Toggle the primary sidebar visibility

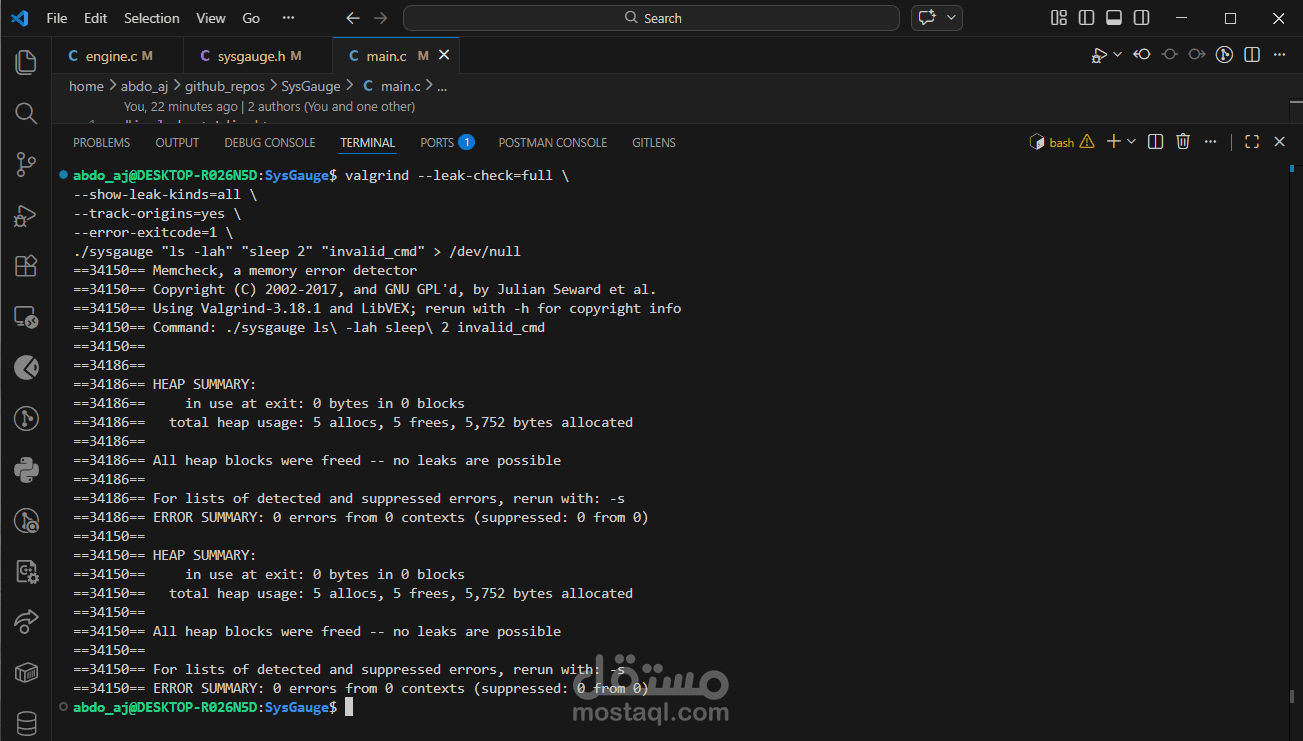[1086, 18]
